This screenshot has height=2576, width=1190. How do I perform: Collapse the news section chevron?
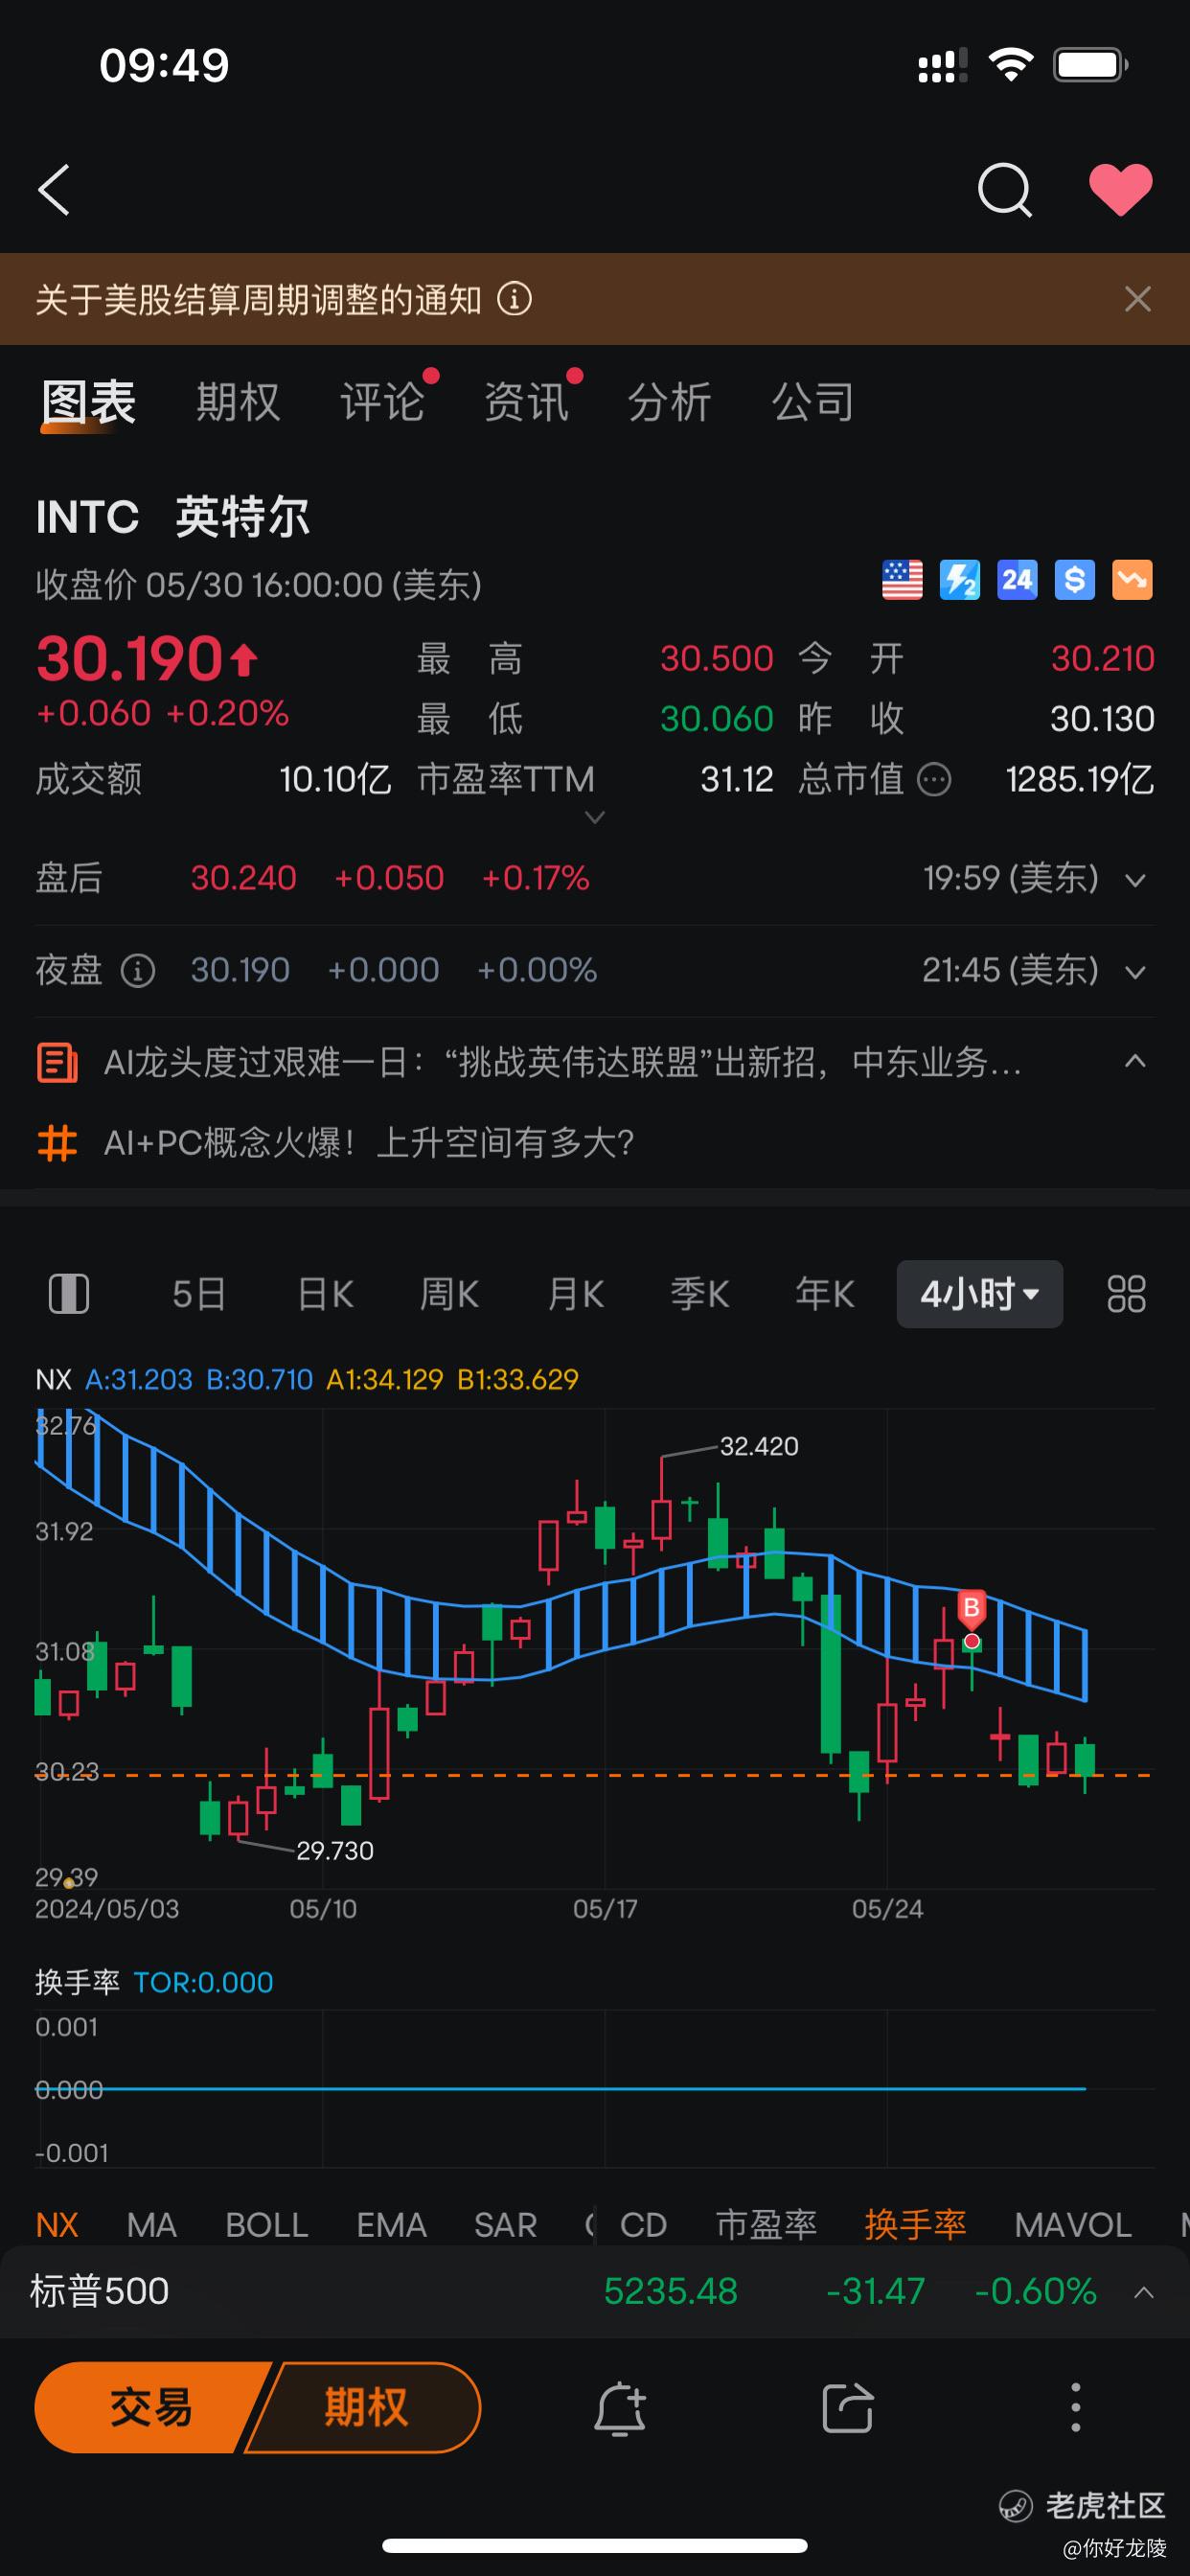(1135, 1060)
